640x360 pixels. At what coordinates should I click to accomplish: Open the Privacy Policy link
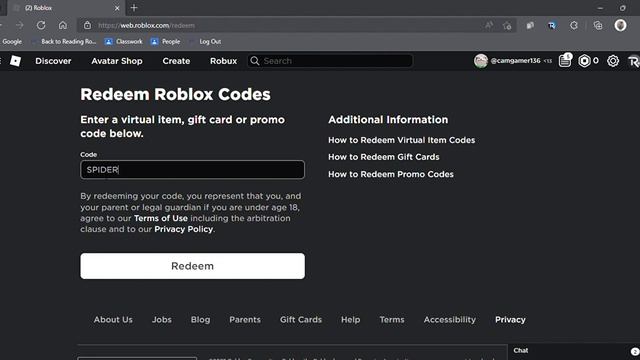tap(184, 229)
